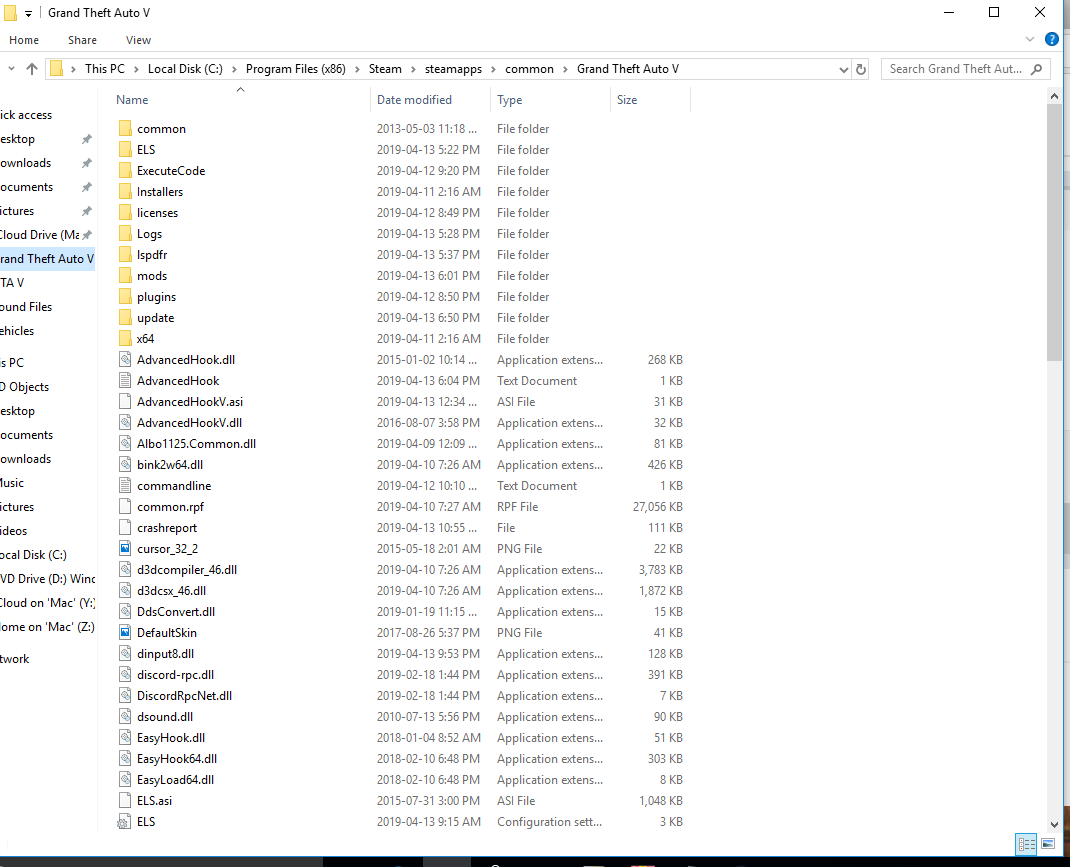Navigate to This PC in breadcrumb
The height and width of the screenshot is (867, 1070).
[x=105, y=69]
